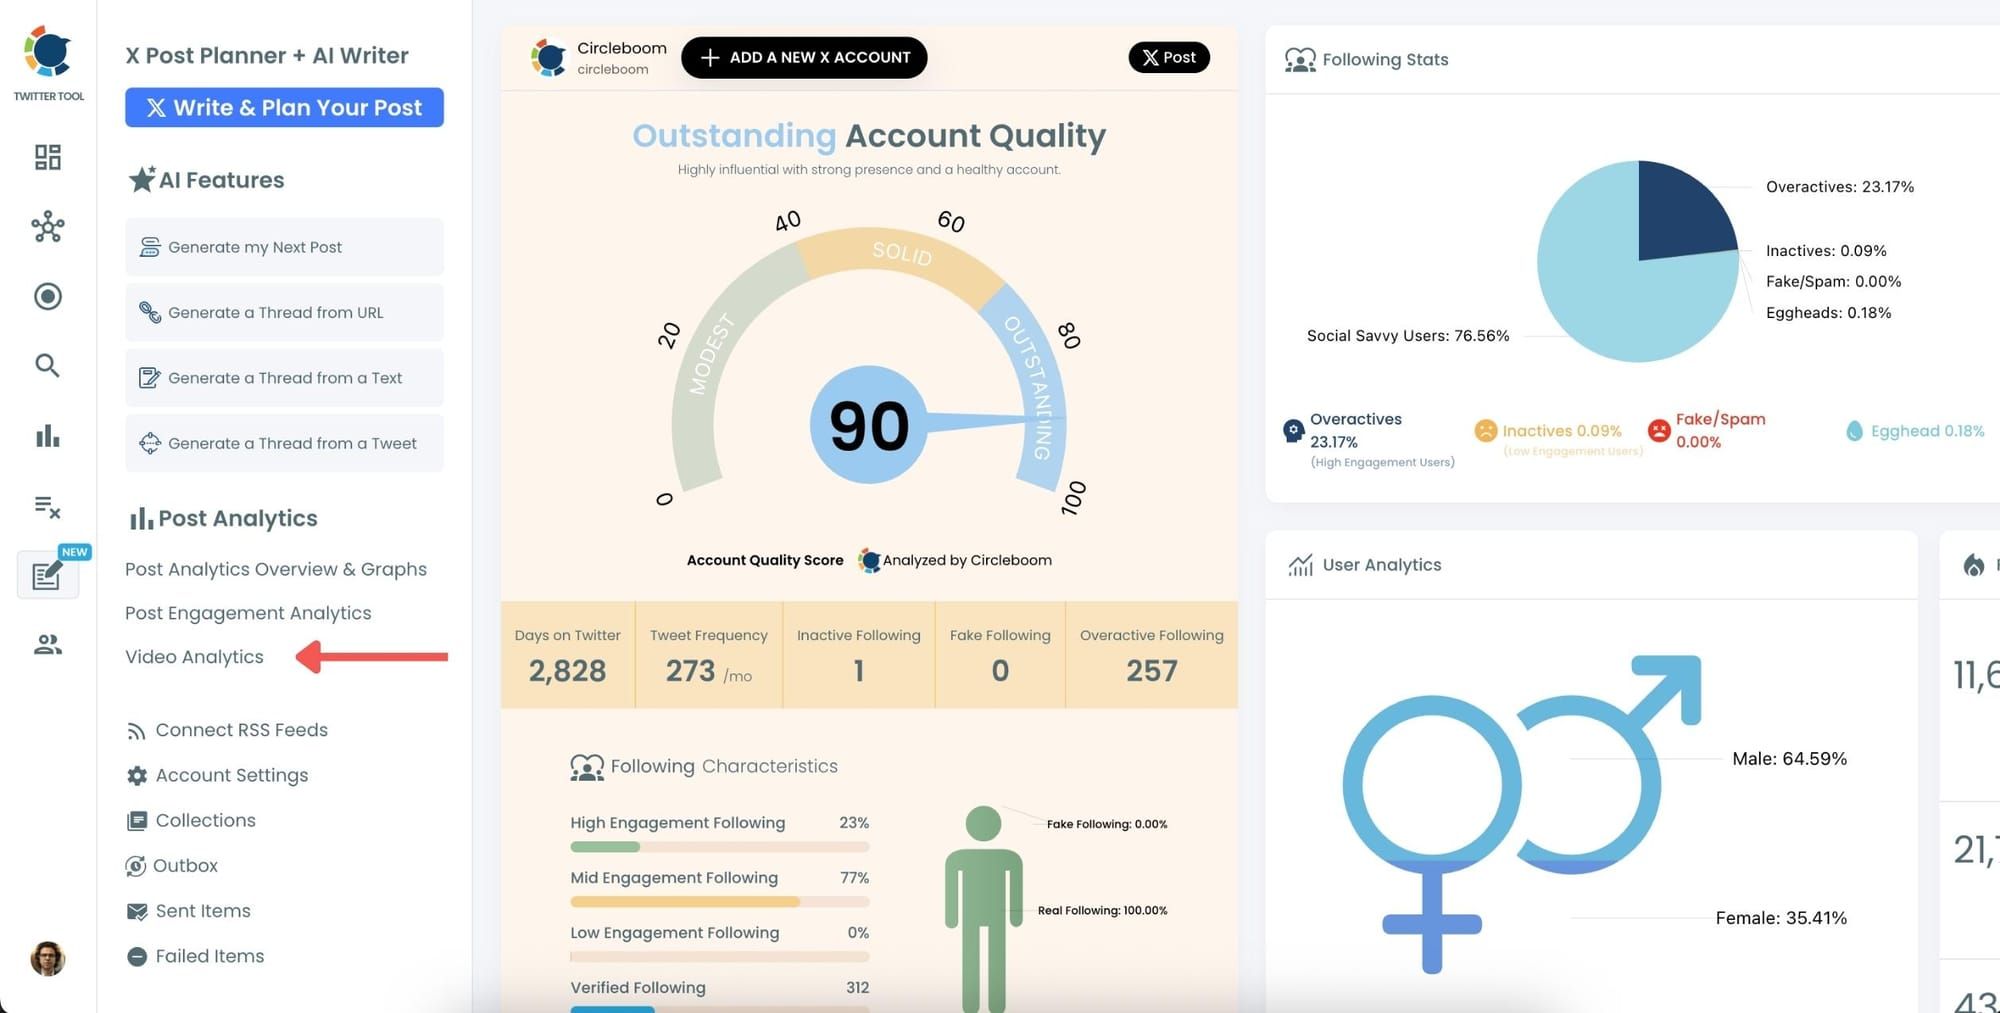
Task: Click the user profile avatar at bottom left
Action: point(48,958)
